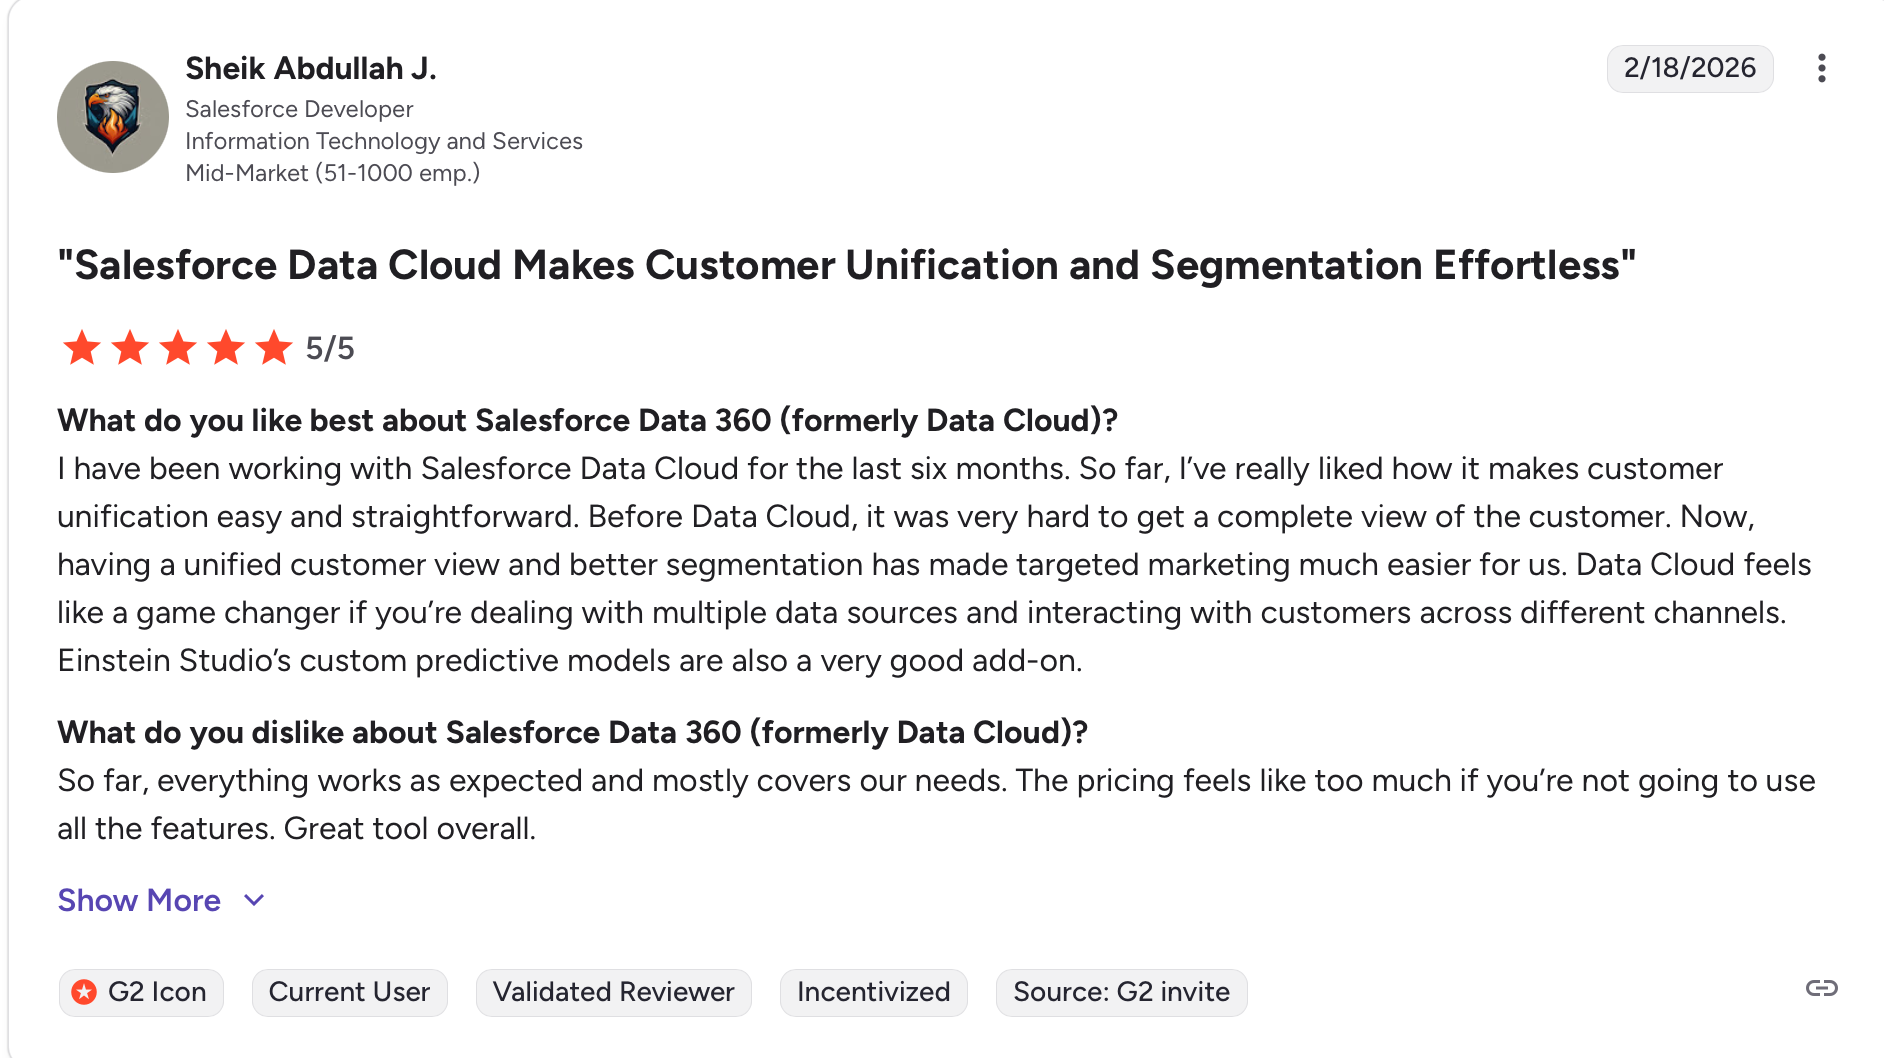
Task: Click the first rating star
Action: click(x=81, y=348)
